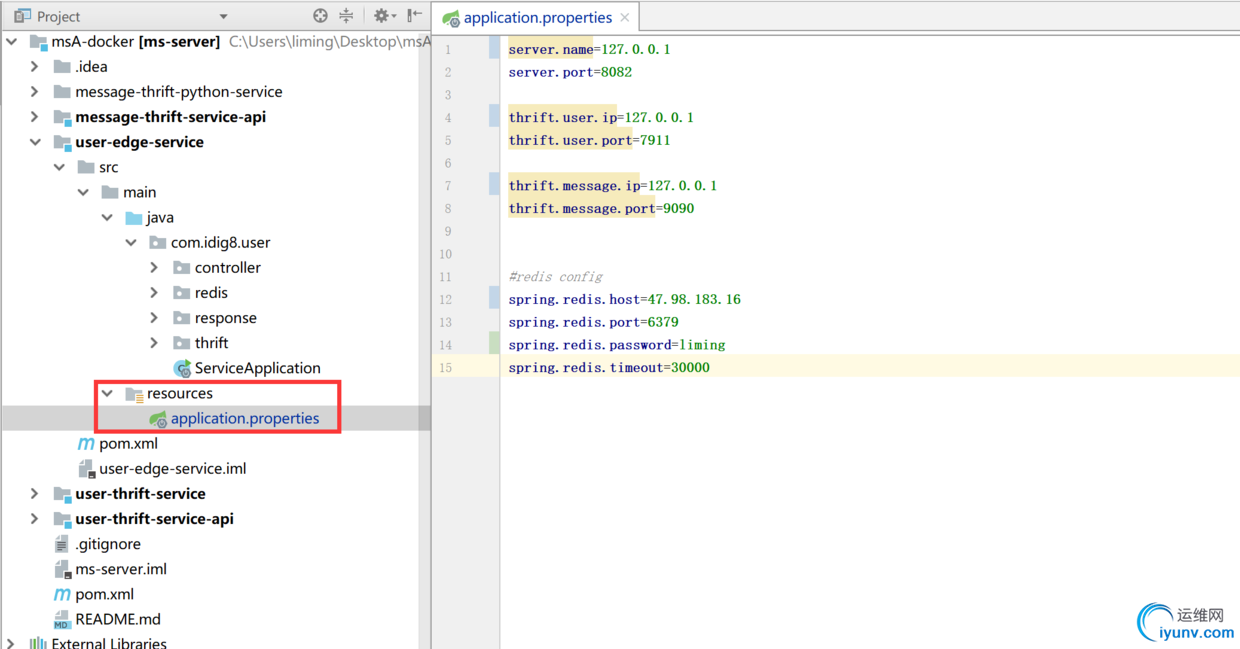
Task: Click the server.name=127.0.0.1 line
Action: (589, 49)
